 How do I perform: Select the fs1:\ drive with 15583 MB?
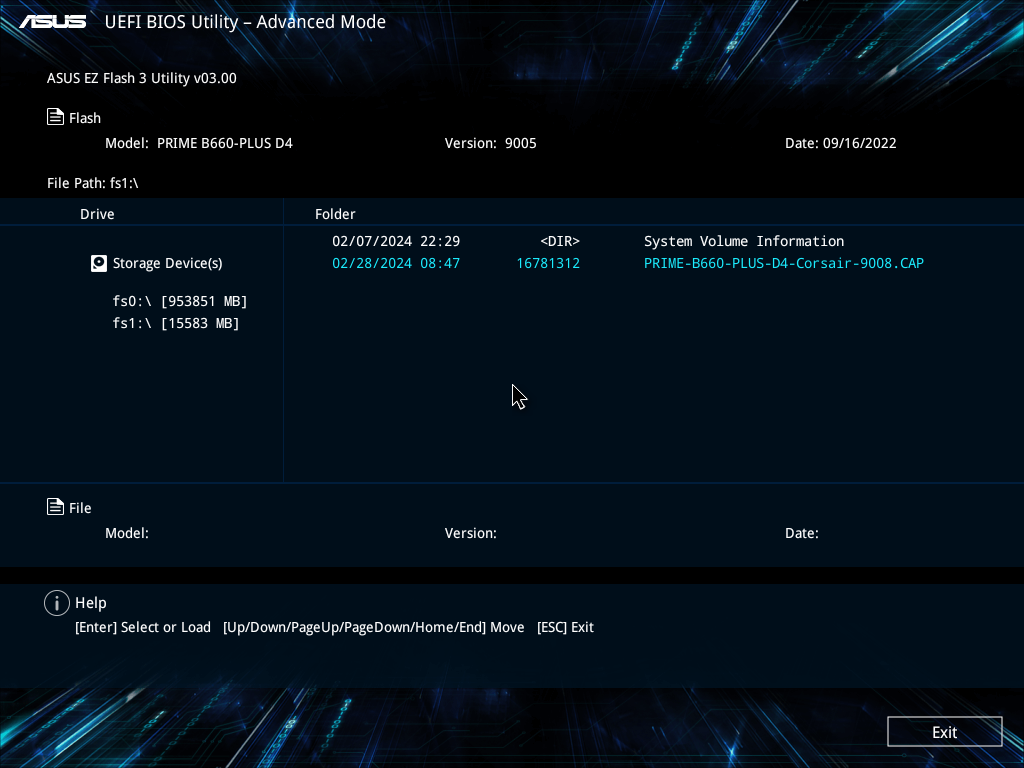(176, 323)
